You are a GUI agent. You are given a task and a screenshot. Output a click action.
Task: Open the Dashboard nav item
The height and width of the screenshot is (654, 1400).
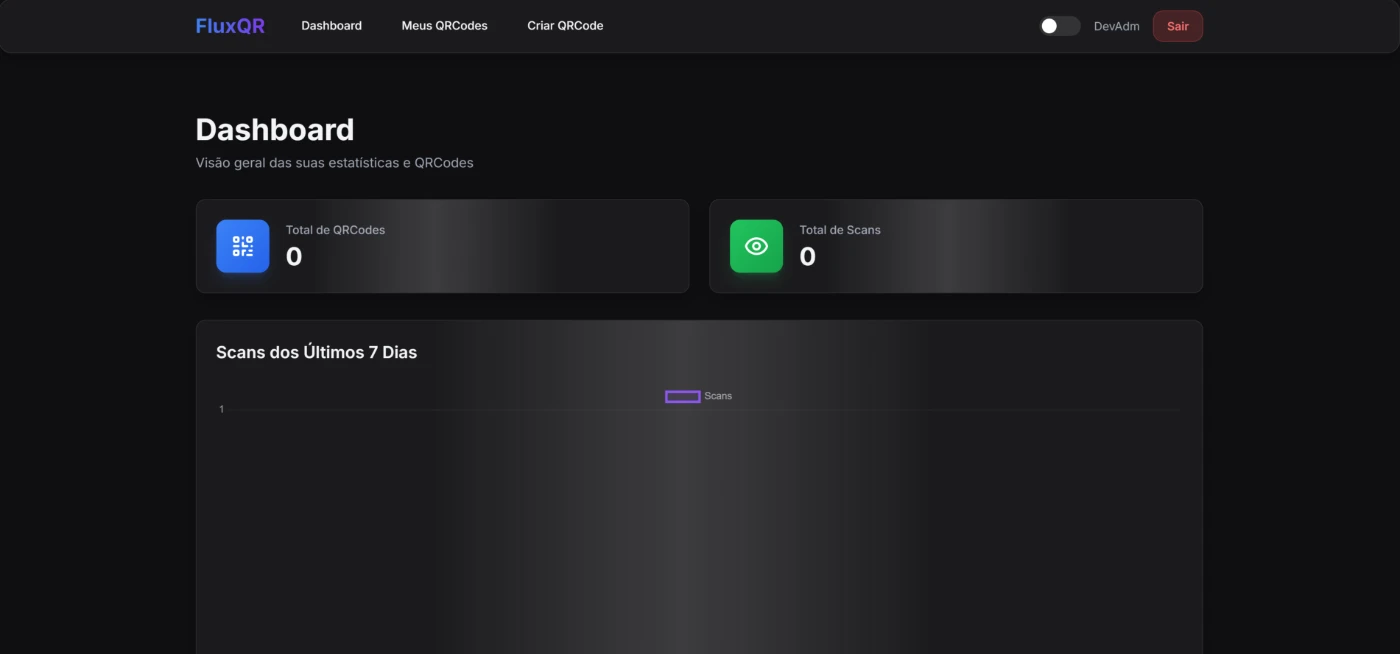[x=331, y=26]
